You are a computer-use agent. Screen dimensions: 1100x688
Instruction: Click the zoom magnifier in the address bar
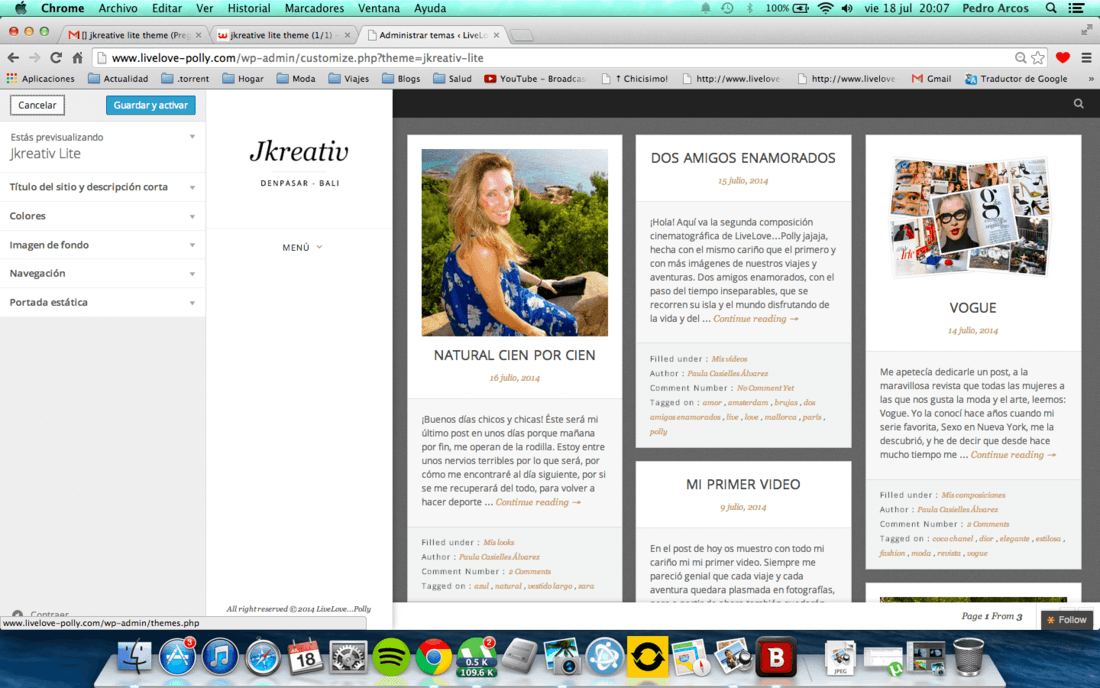click(x=1021, y=58)
